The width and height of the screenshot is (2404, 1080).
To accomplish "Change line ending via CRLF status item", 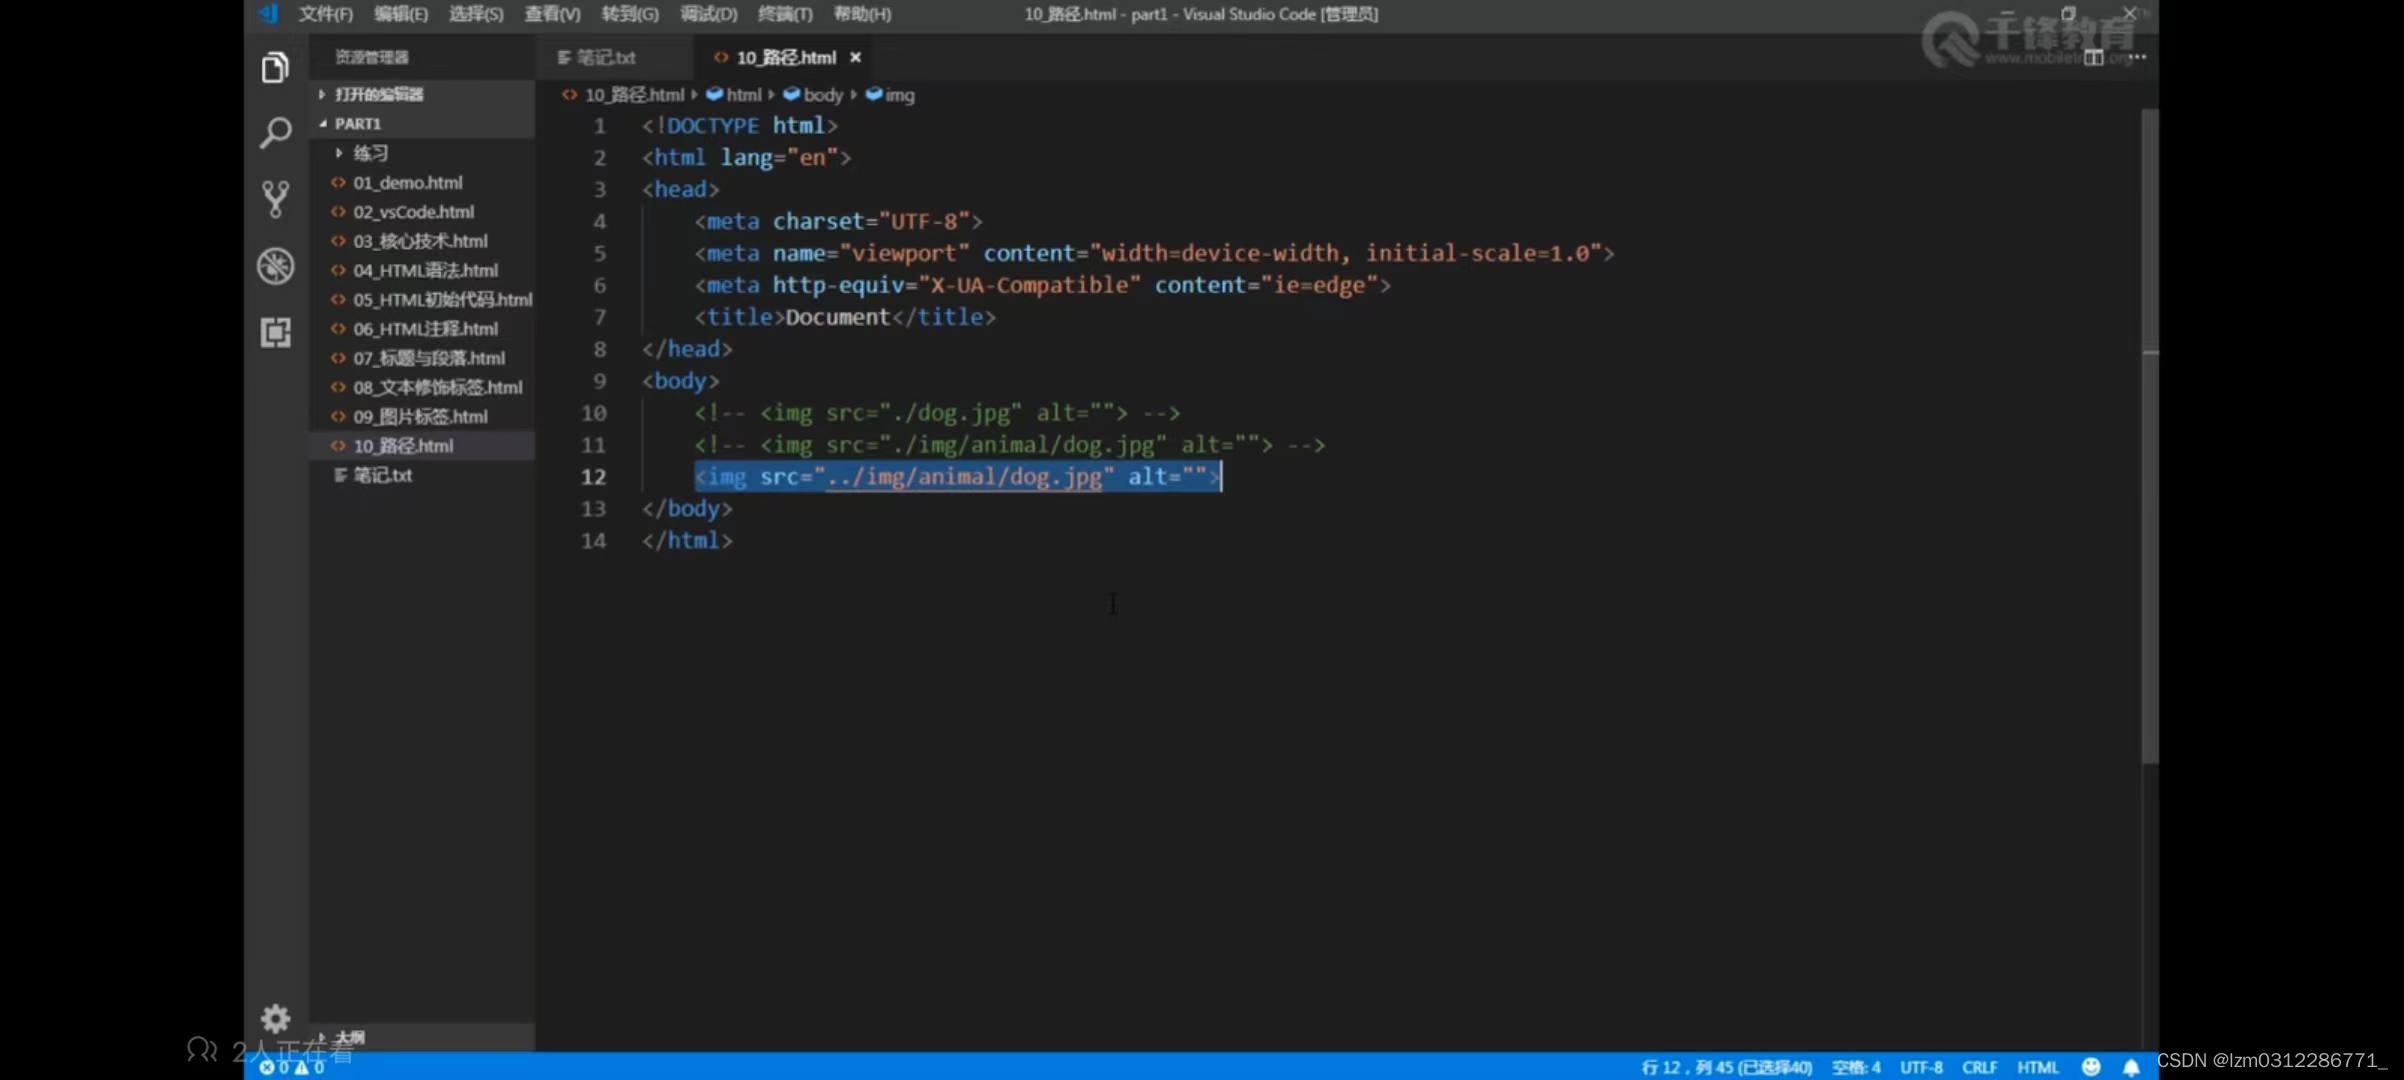I will pyautogui.click(x=1979, y=1067).
